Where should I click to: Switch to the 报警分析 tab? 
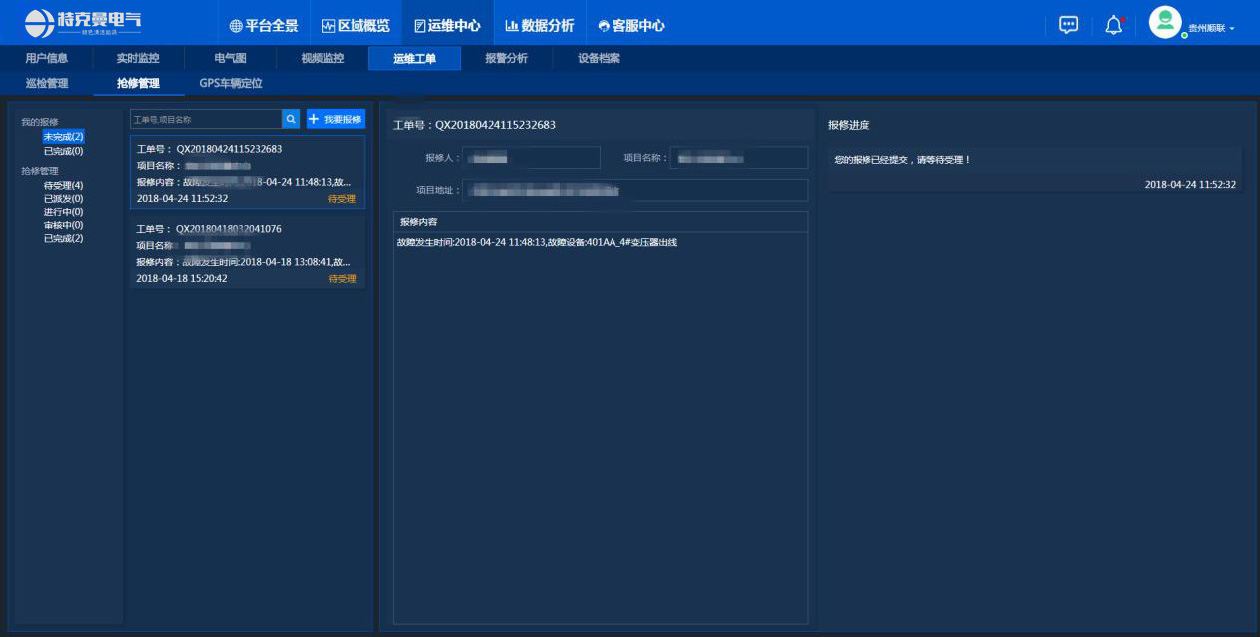pyautogui.click(x=506, y=58)
